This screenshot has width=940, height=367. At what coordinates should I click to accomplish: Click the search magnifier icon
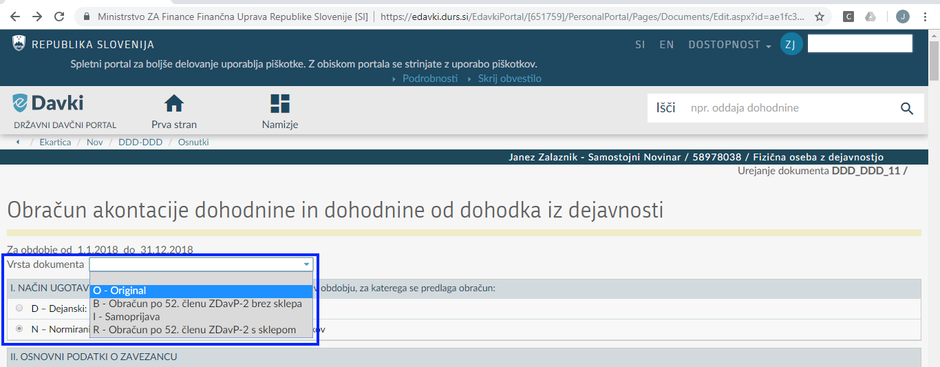coord(907,109)
